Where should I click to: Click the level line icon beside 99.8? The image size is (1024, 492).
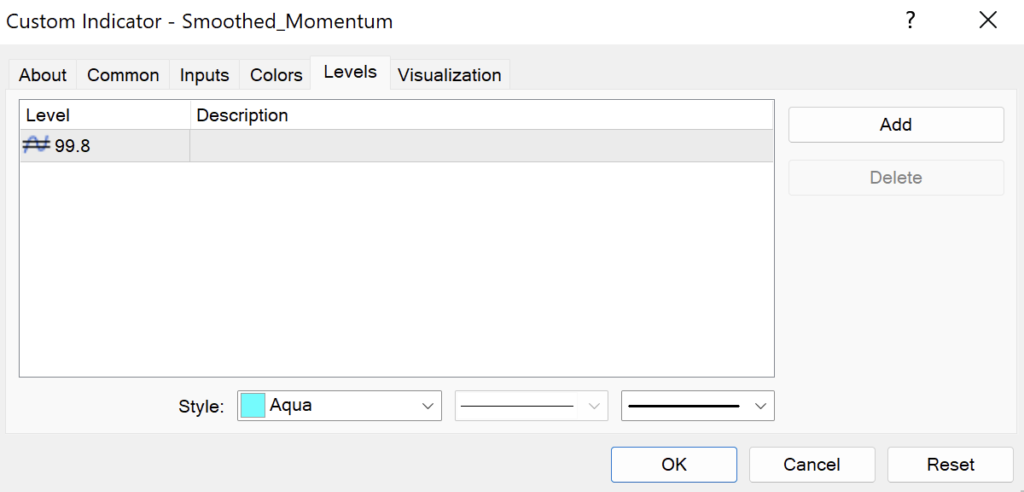36,146
